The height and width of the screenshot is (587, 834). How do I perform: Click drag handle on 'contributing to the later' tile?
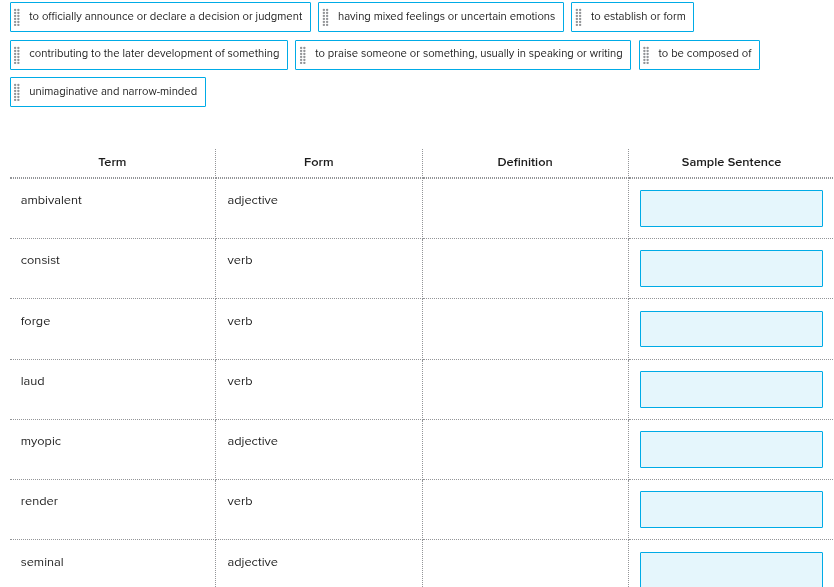[17, 55]
